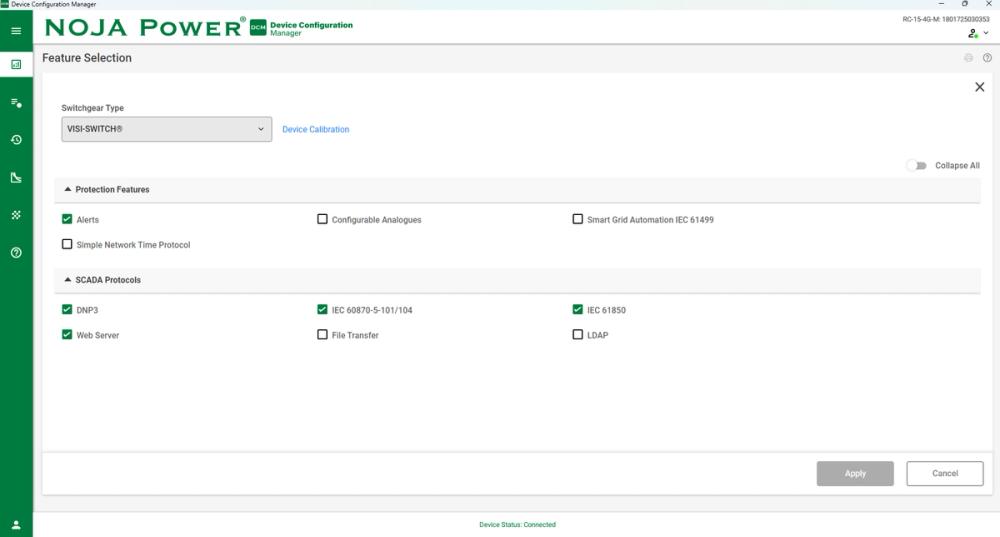1000x537 pixels.
Task: Uncheck the Alerts checkbox
Action: (67, 219)
